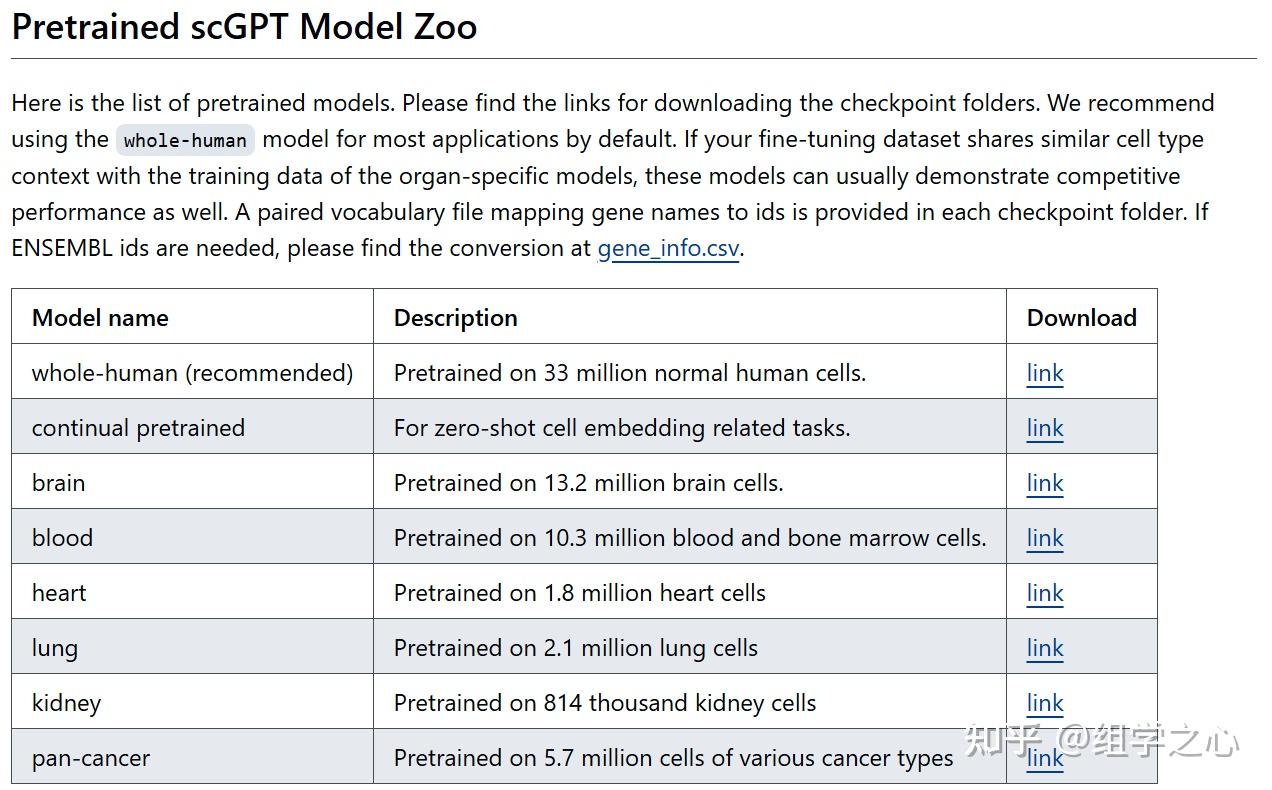This screenshot has height=790, width=1272.
Task: Click the Model name column header
Action: pyautogui.click(x=100, y=318)
